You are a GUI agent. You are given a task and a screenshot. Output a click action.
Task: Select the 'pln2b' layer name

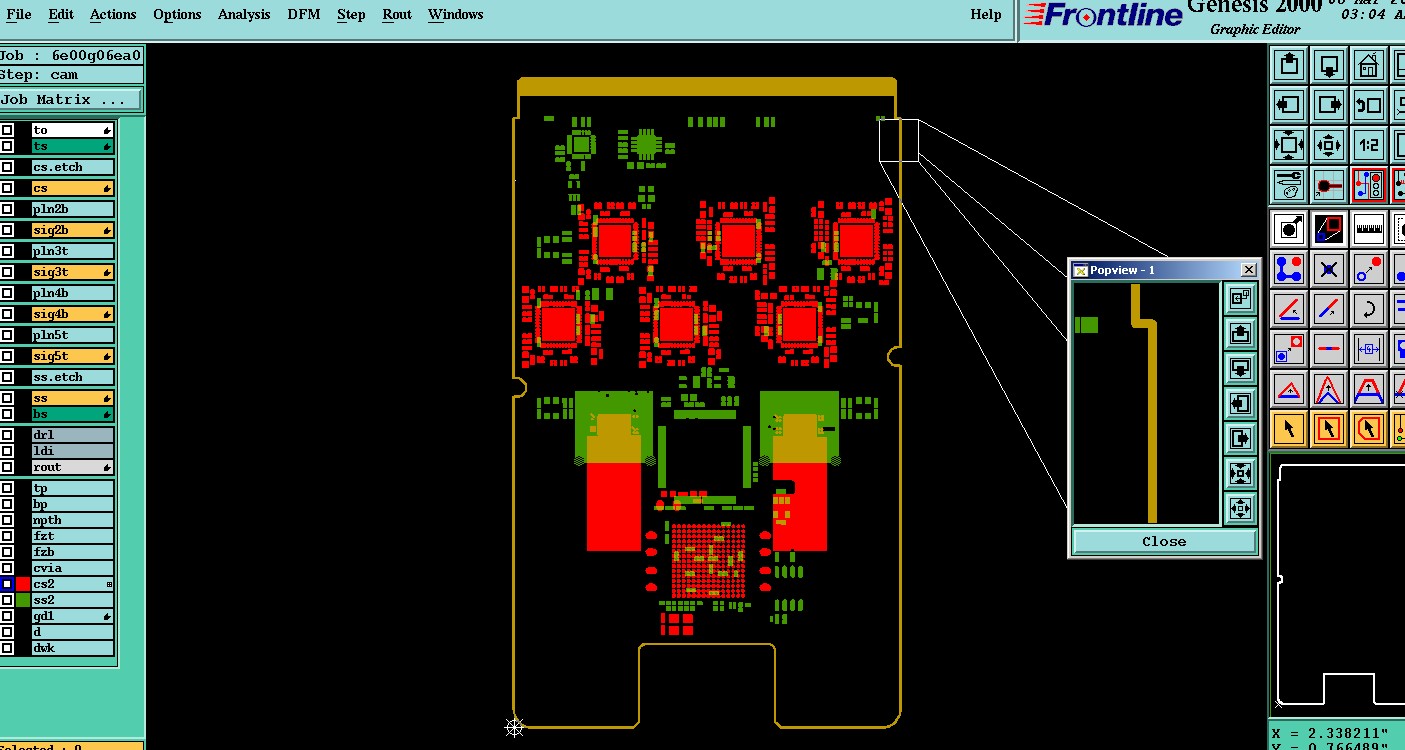pos(72,209)
